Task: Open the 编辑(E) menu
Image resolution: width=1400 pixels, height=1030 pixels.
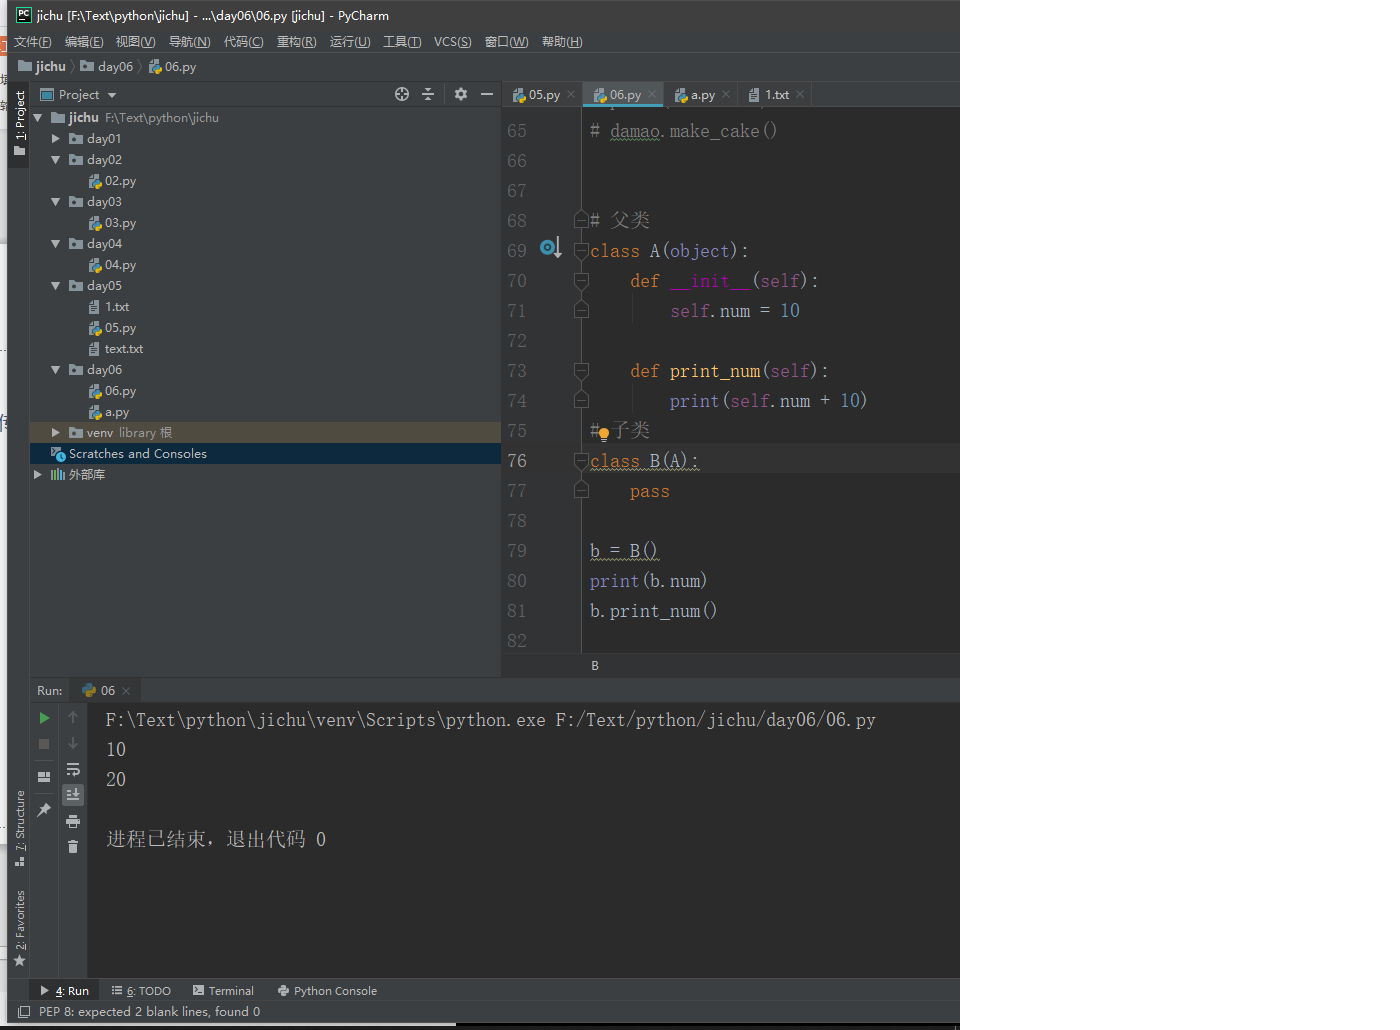Action: [84, 42]
